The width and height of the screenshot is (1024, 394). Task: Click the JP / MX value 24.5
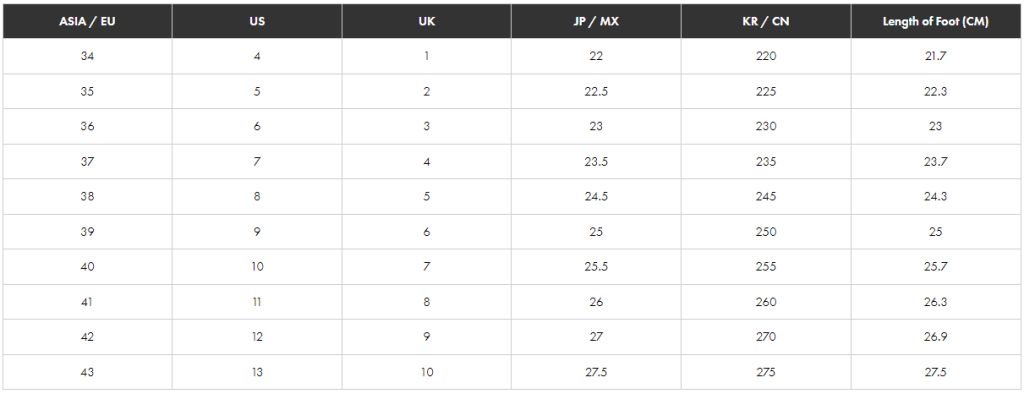[x=596, y=197]
